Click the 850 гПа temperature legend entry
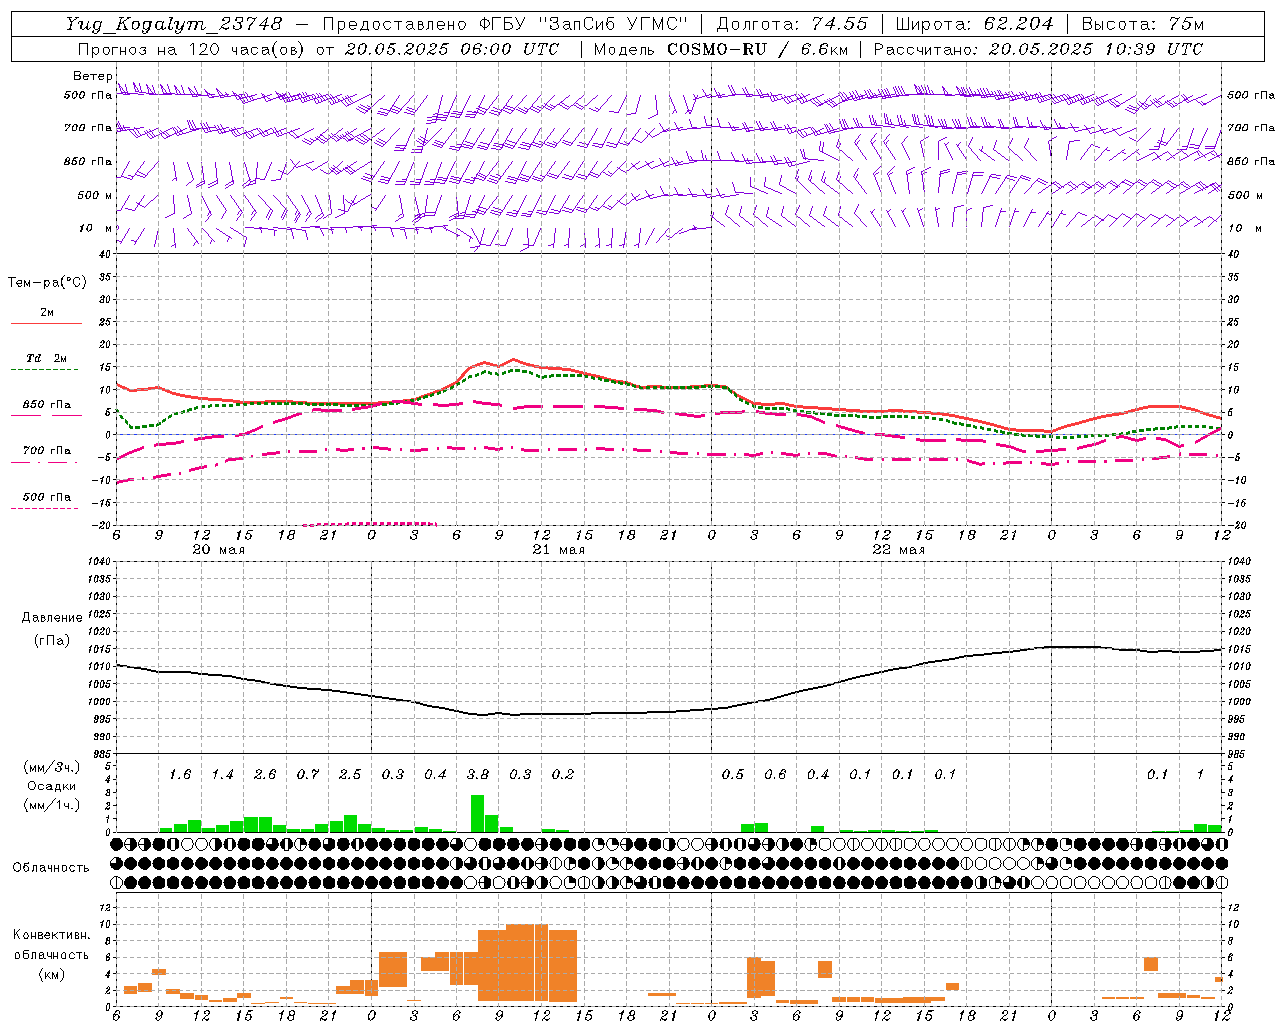This screenshot has width=1280, height=1024. click(47, 405)
